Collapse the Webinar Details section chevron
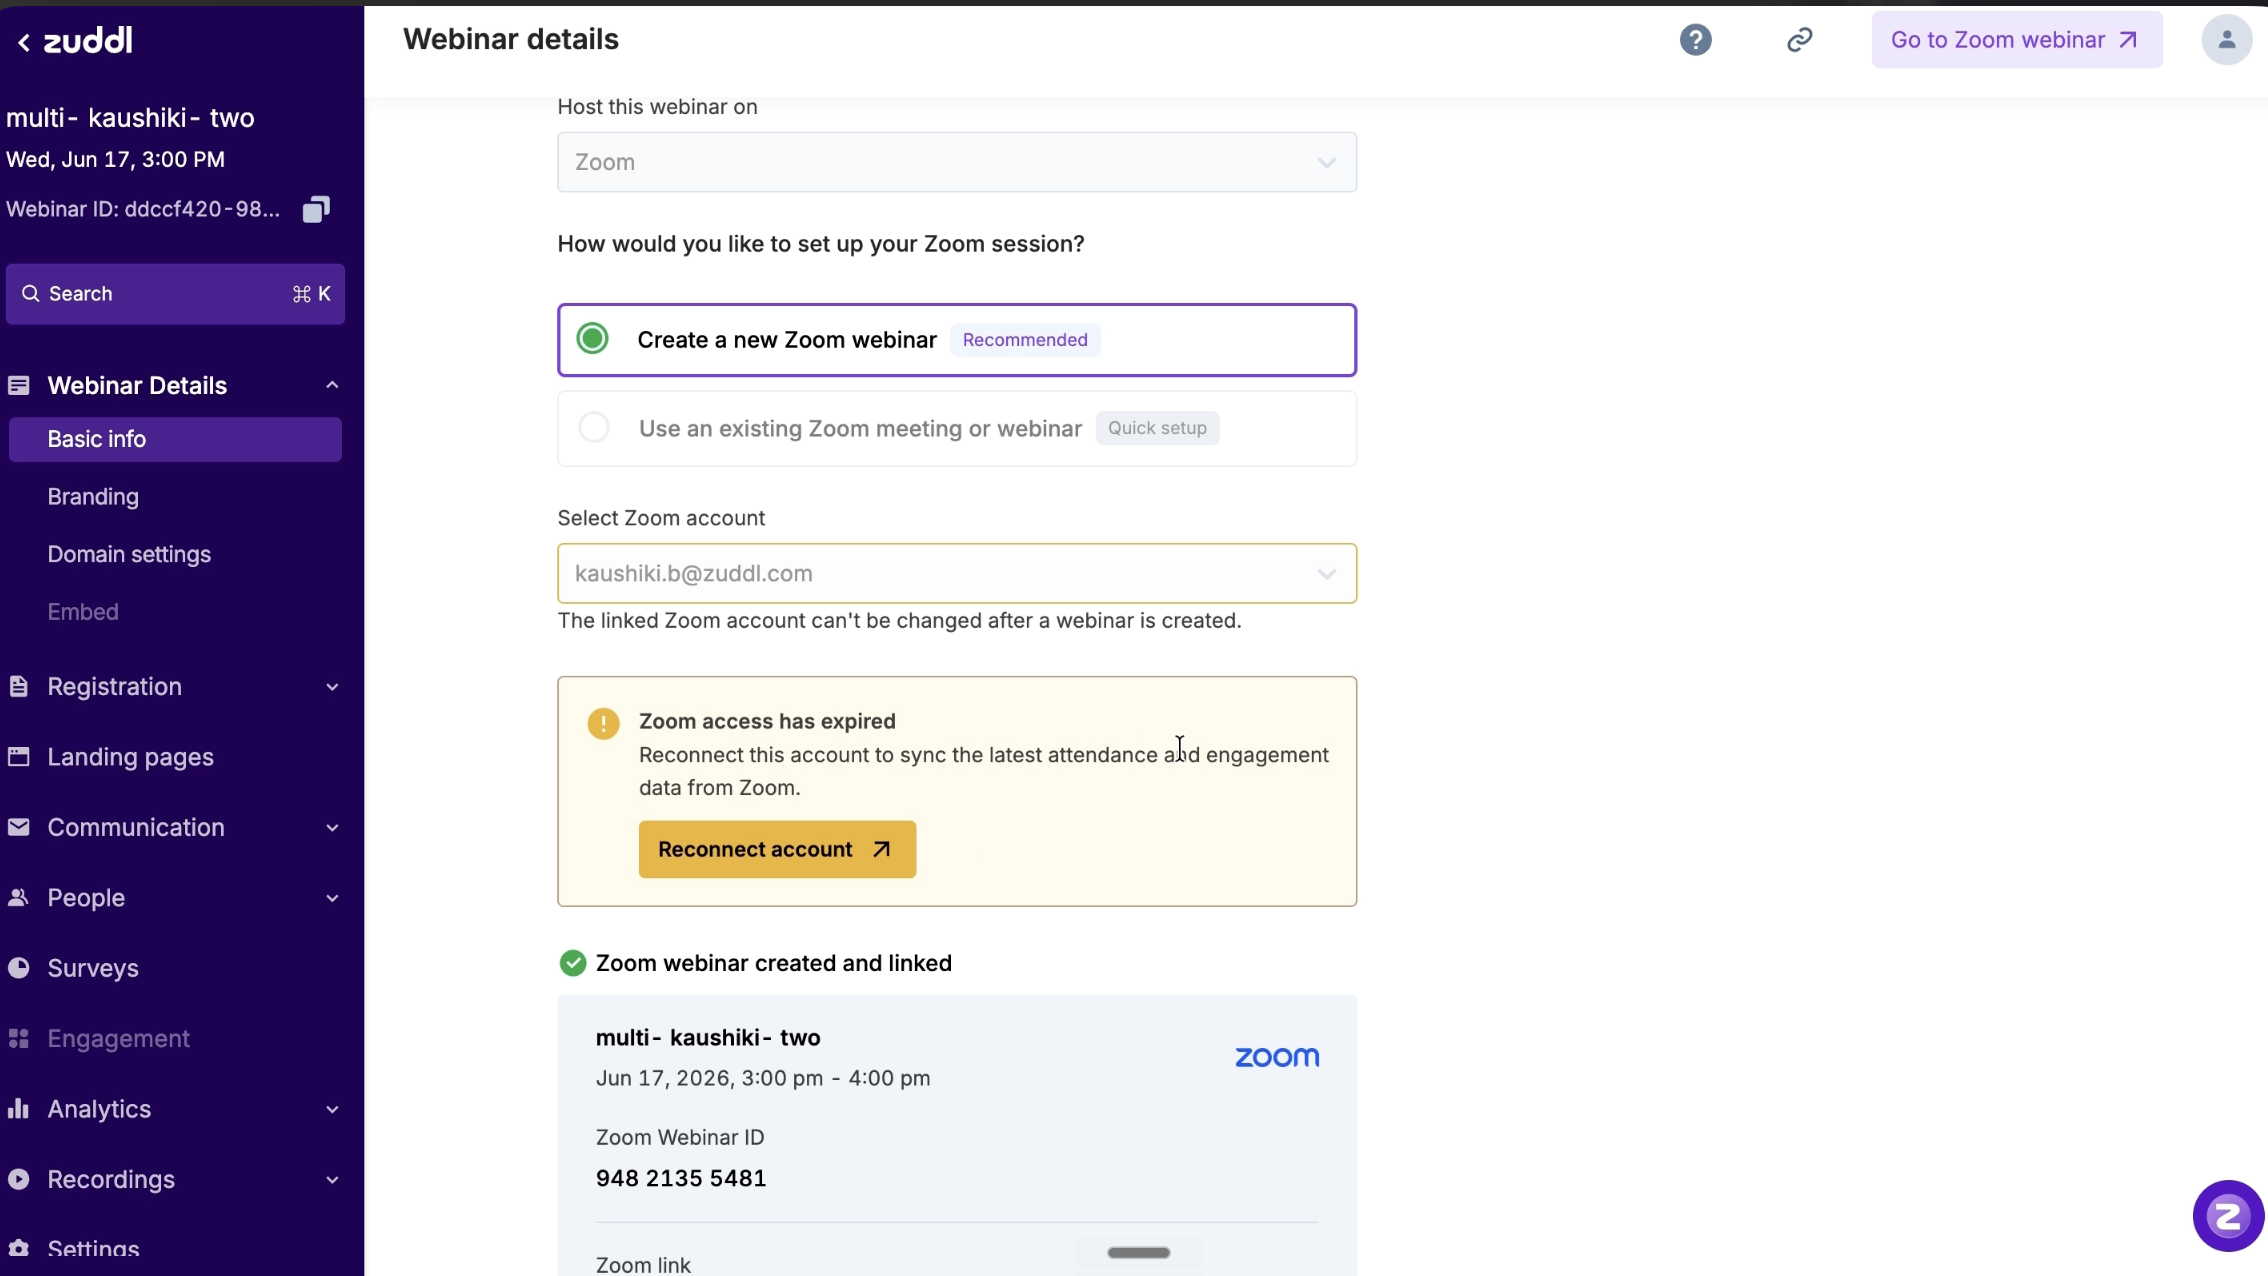 [332, 386]
